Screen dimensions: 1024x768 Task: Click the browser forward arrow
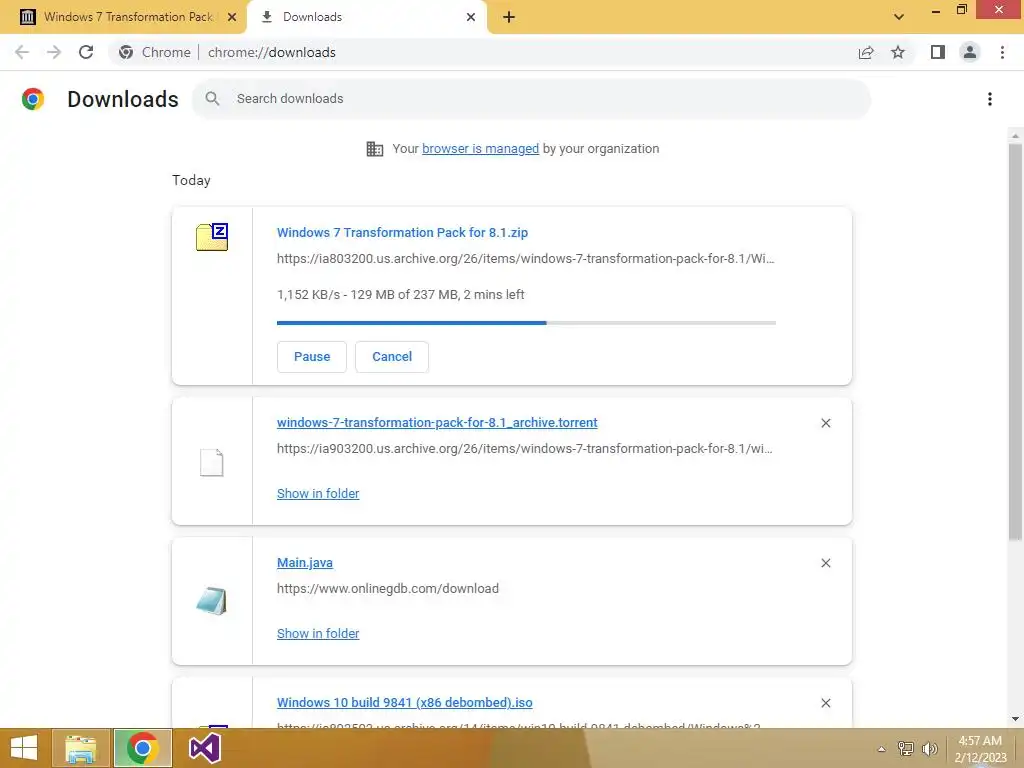tap(54, 52)
